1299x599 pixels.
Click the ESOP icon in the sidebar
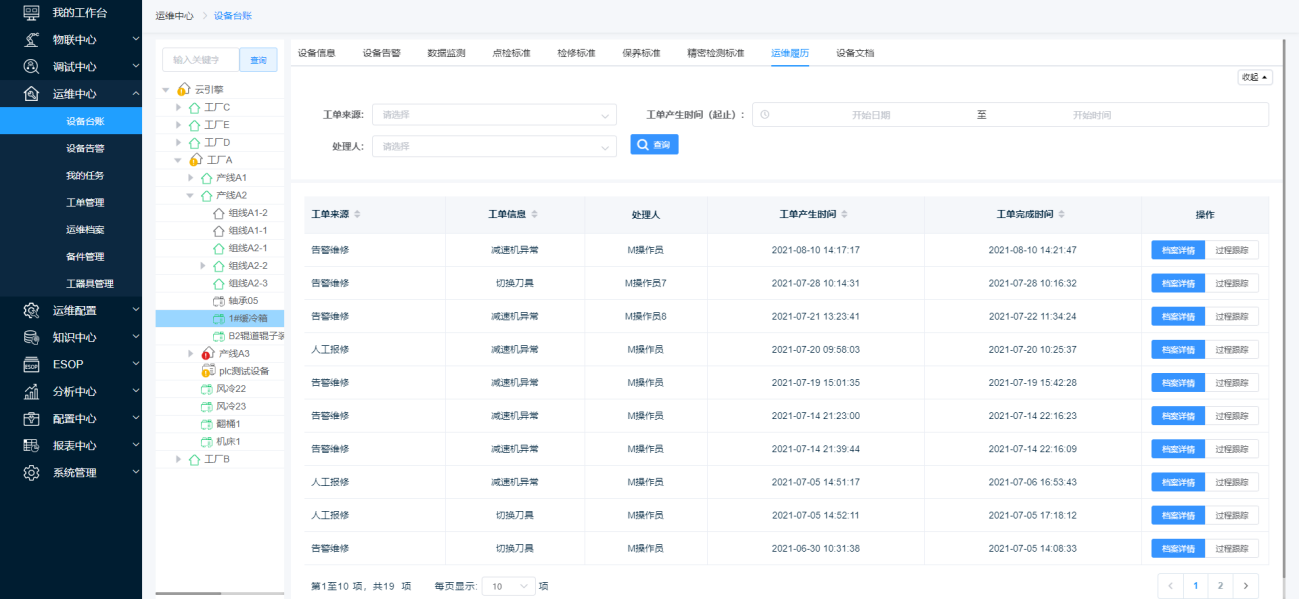click(31, 365)
